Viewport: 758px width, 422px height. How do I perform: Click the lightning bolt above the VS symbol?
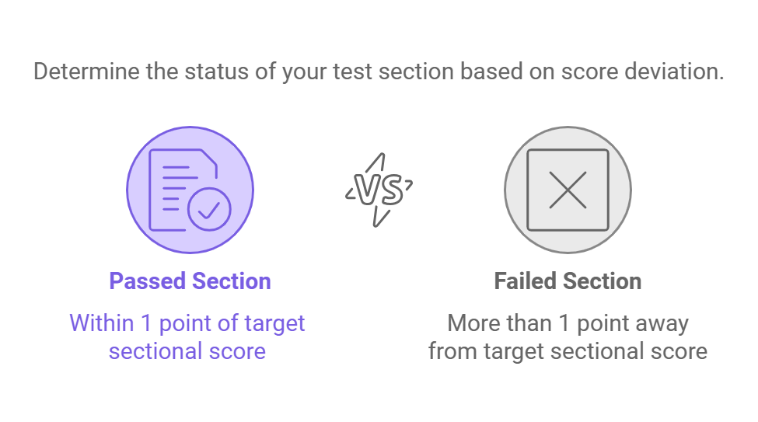pos(379,163)
